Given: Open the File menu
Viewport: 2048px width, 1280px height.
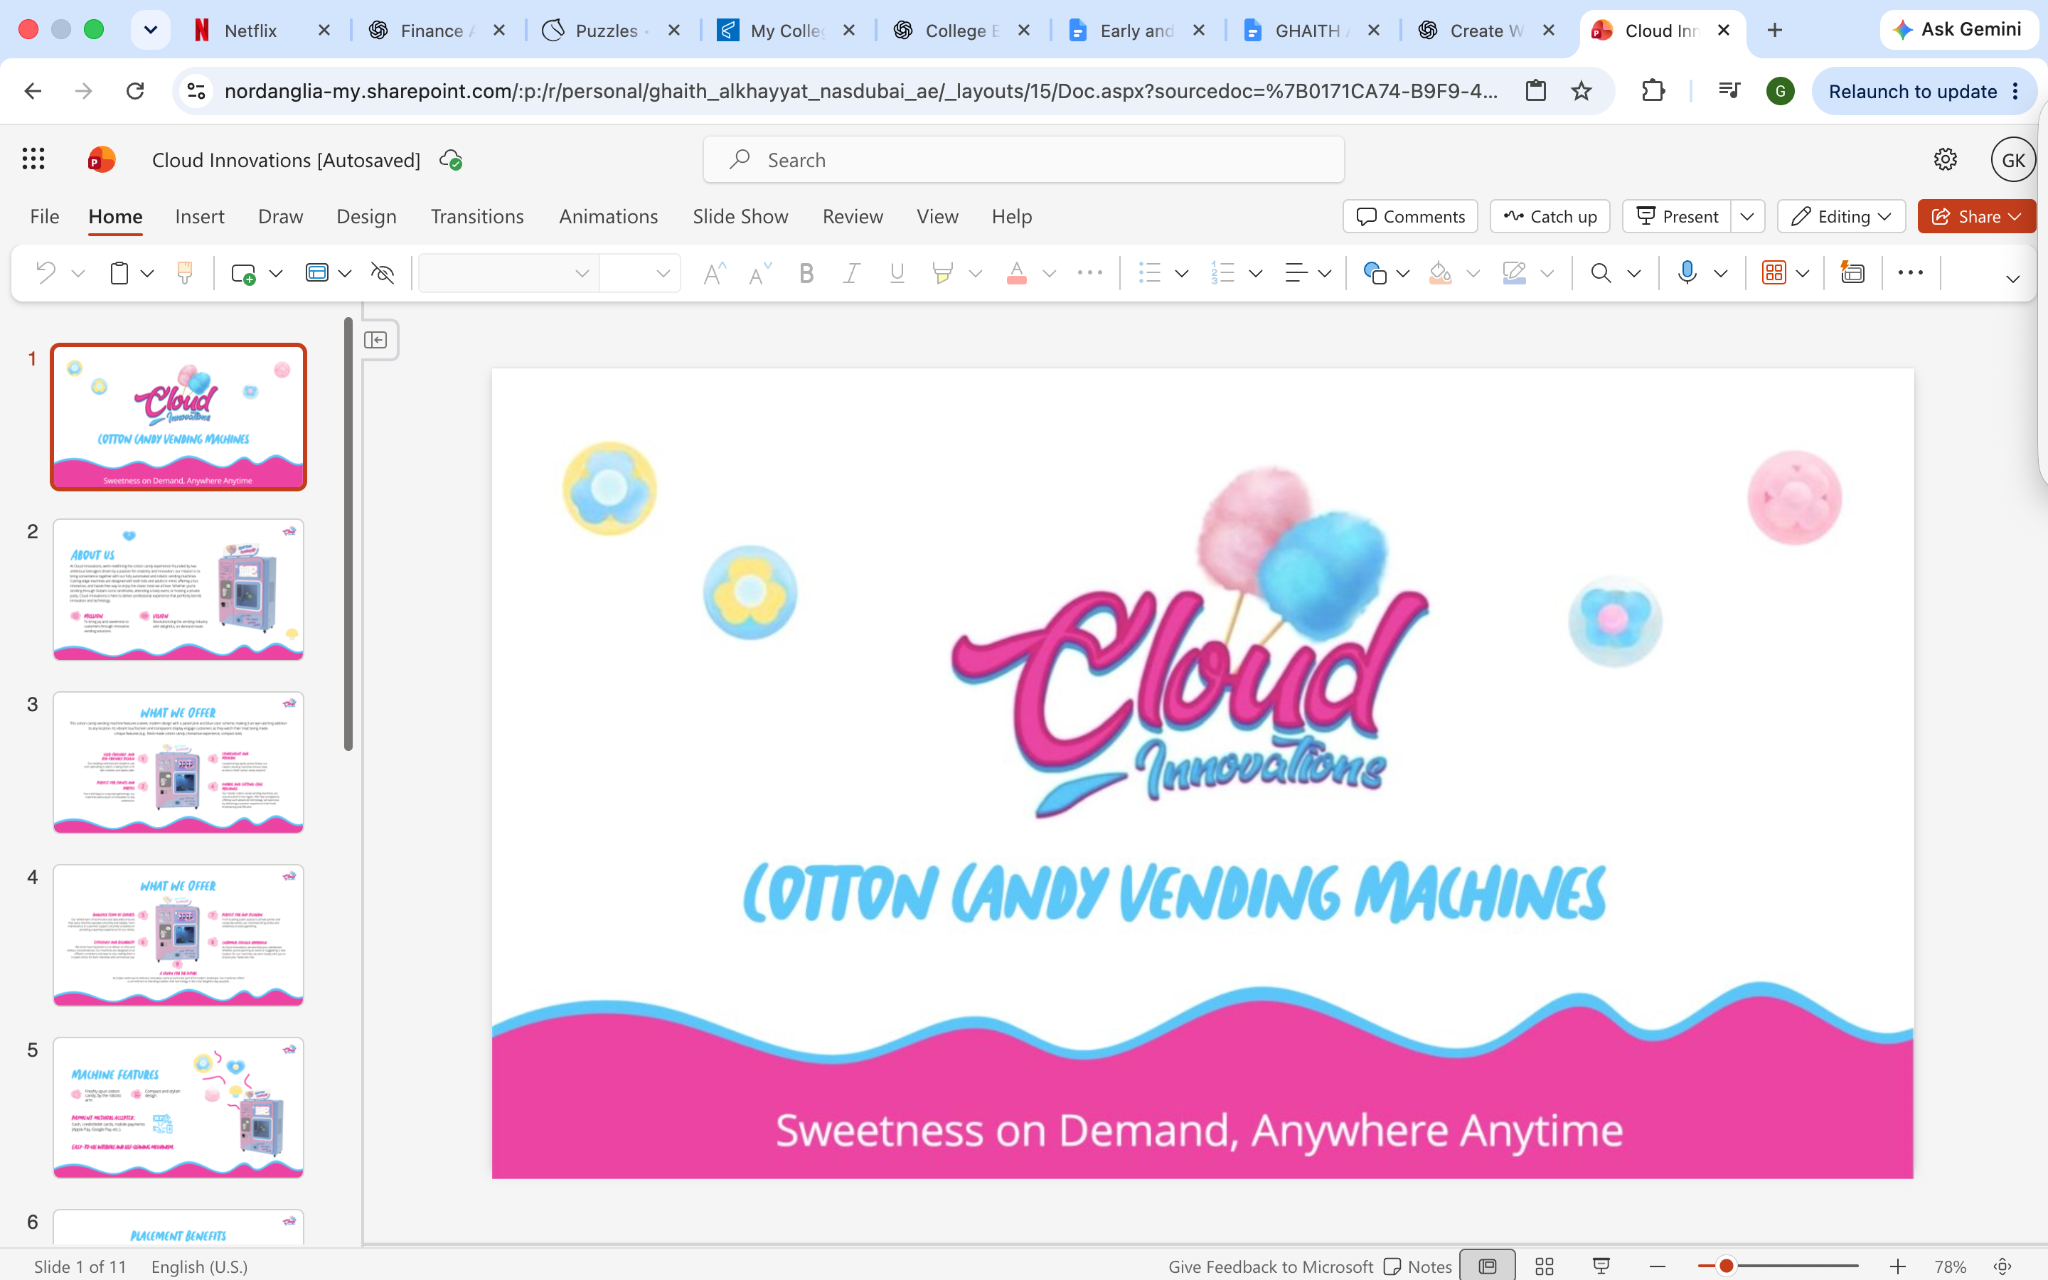Looking at the screenshot, I should [44, 216].
